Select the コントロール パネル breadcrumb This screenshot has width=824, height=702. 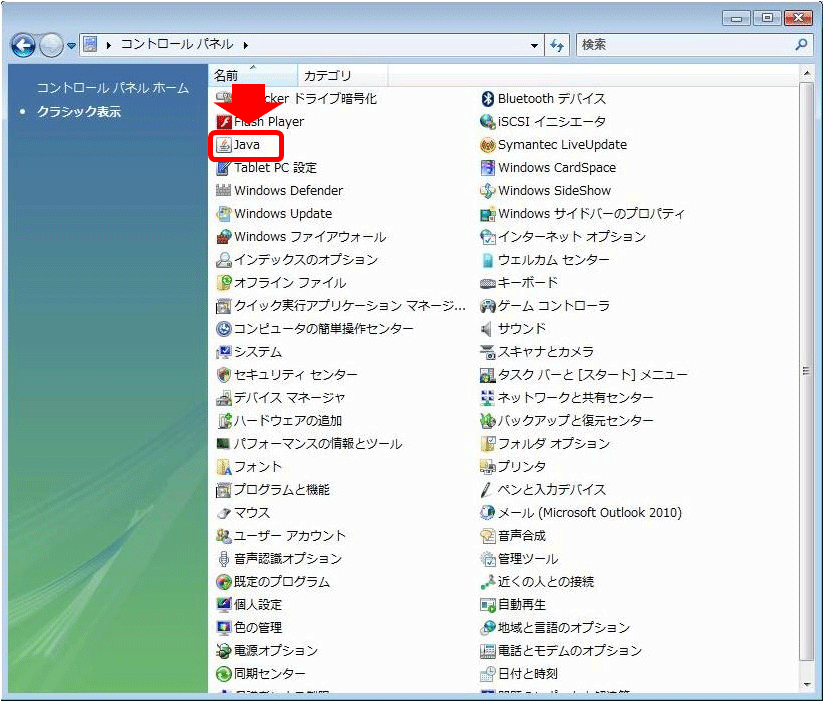(x=177, y=45)
